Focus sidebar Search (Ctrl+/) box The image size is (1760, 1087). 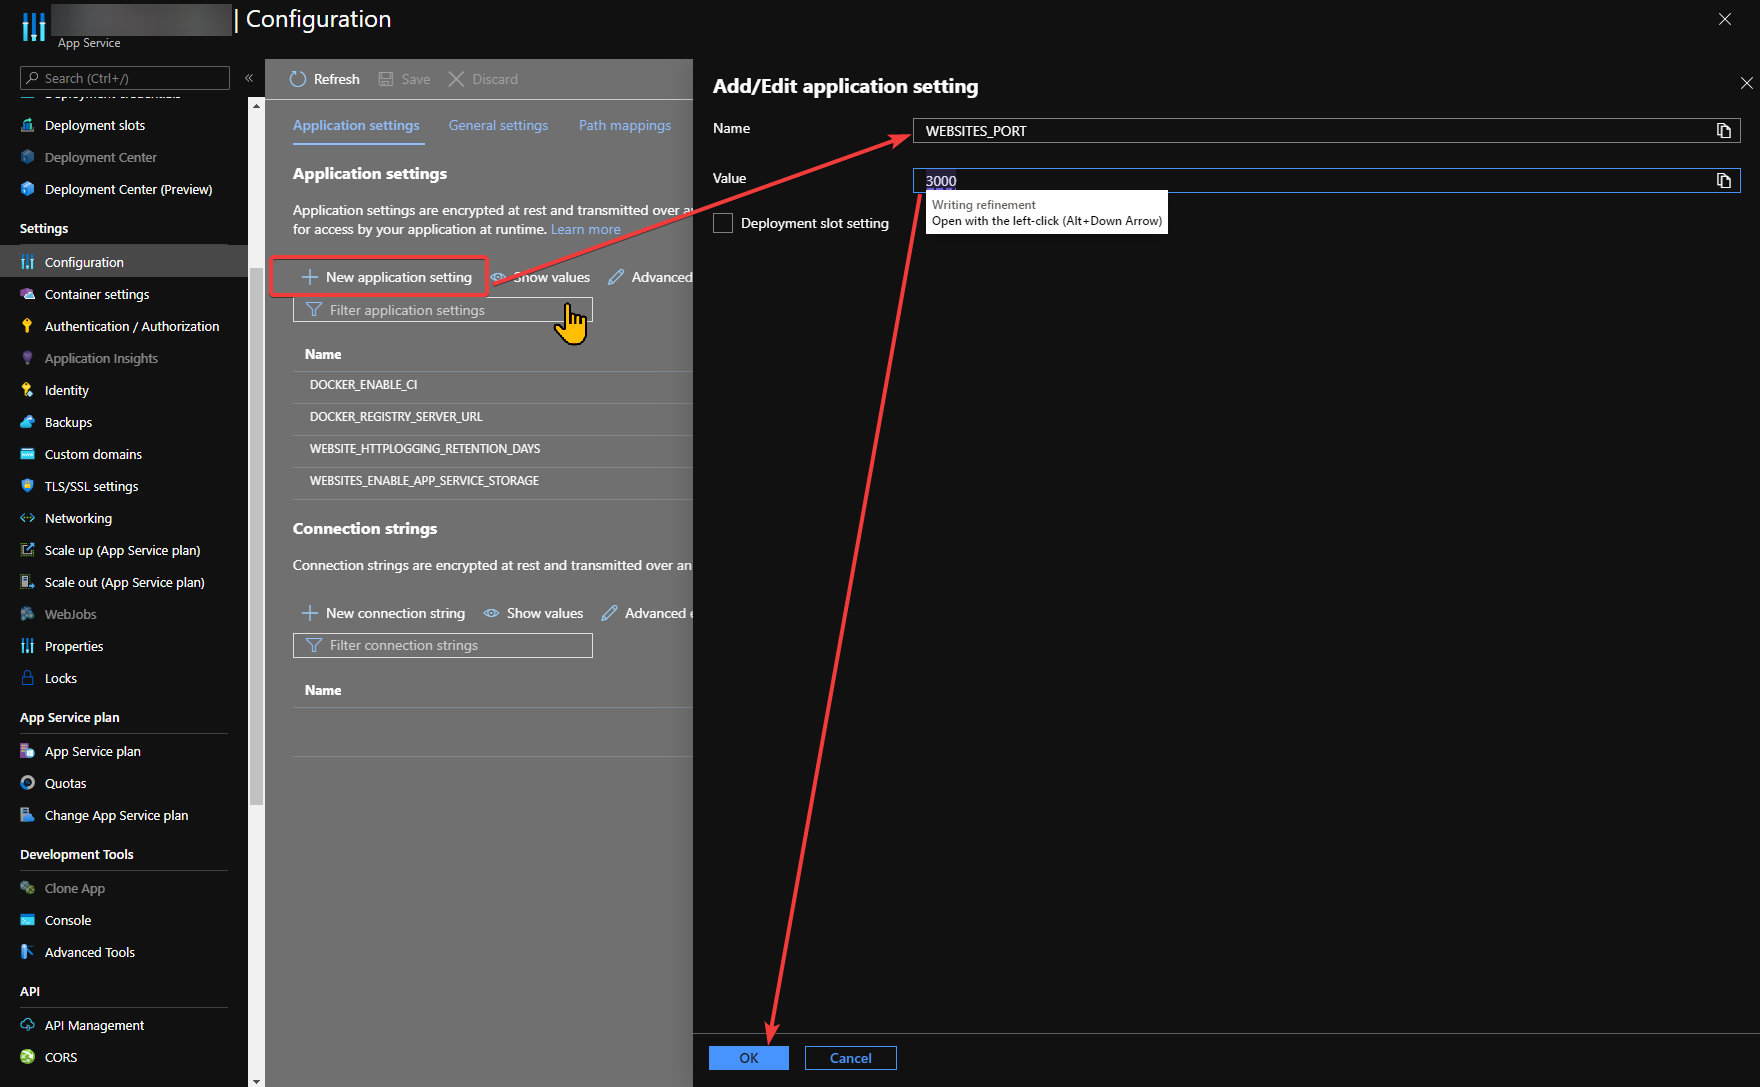point(125,78)
